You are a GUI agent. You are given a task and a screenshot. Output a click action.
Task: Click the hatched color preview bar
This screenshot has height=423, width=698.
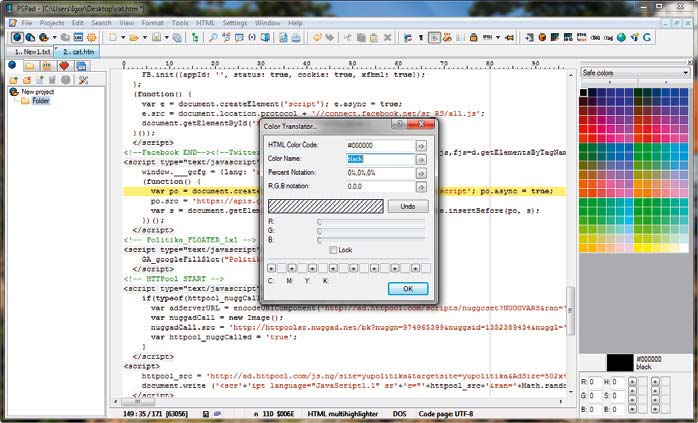coord(325,206)
